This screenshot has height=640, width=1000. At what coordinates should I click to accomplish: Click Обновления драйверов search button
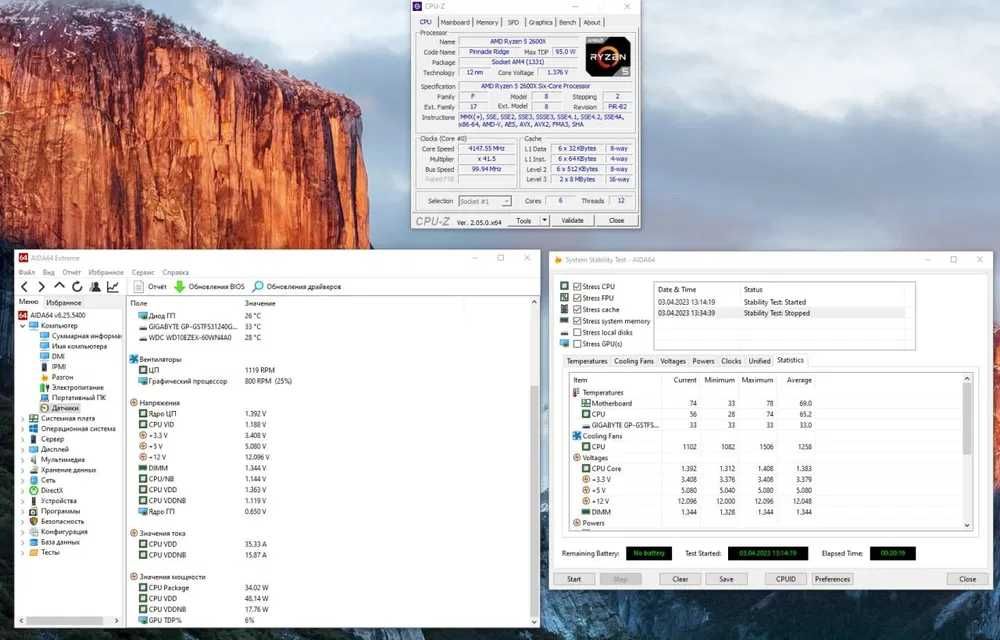[x=297, y=287]
